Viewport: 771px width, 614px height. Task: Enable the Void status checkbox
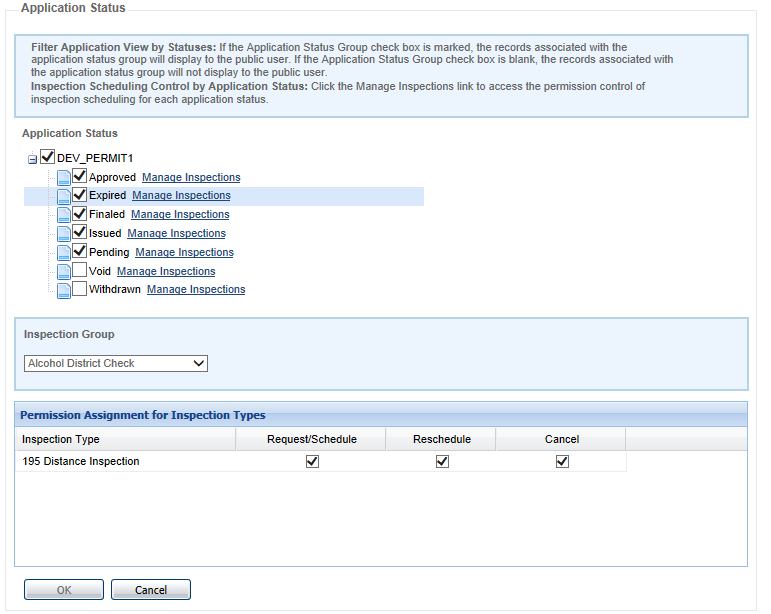80,271
